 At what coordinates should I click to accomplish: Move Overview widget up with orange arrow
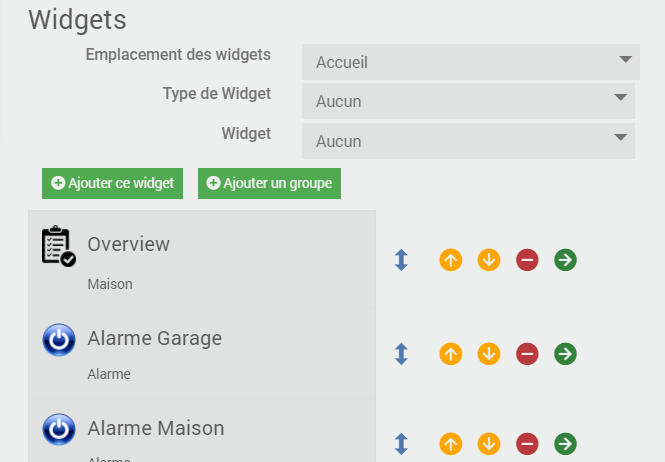(451, 260)
